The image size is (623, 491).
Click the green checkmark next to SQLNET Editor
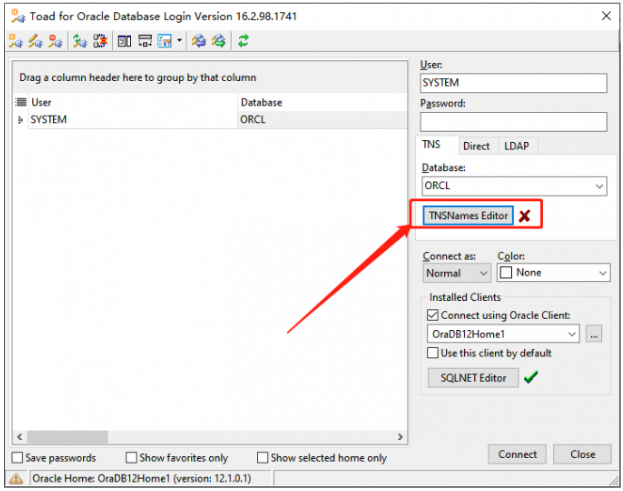[531, 377]
